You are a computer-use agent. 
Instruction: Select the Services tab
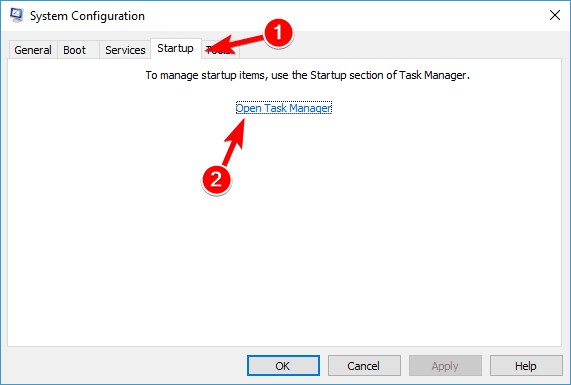[125, 50]
